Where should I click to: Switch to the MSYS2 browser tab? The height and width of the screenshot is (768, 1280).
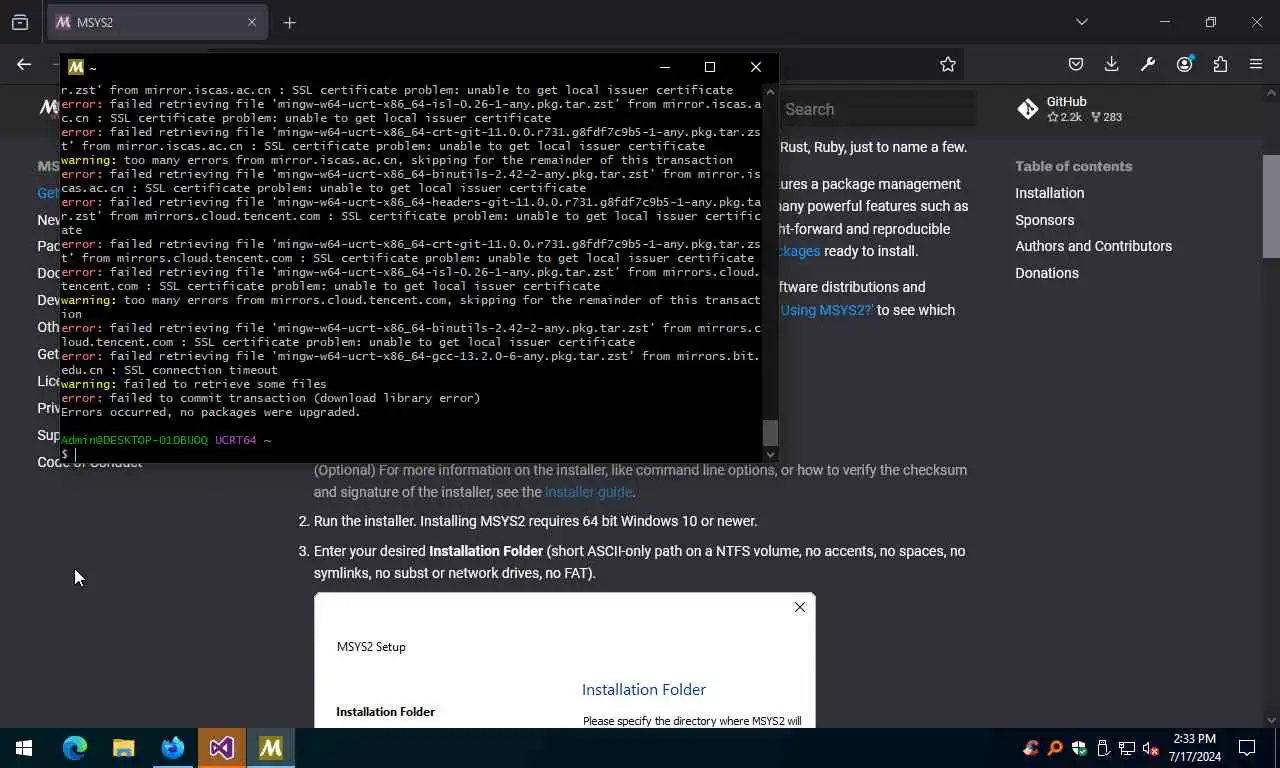[x=157, y=22]
